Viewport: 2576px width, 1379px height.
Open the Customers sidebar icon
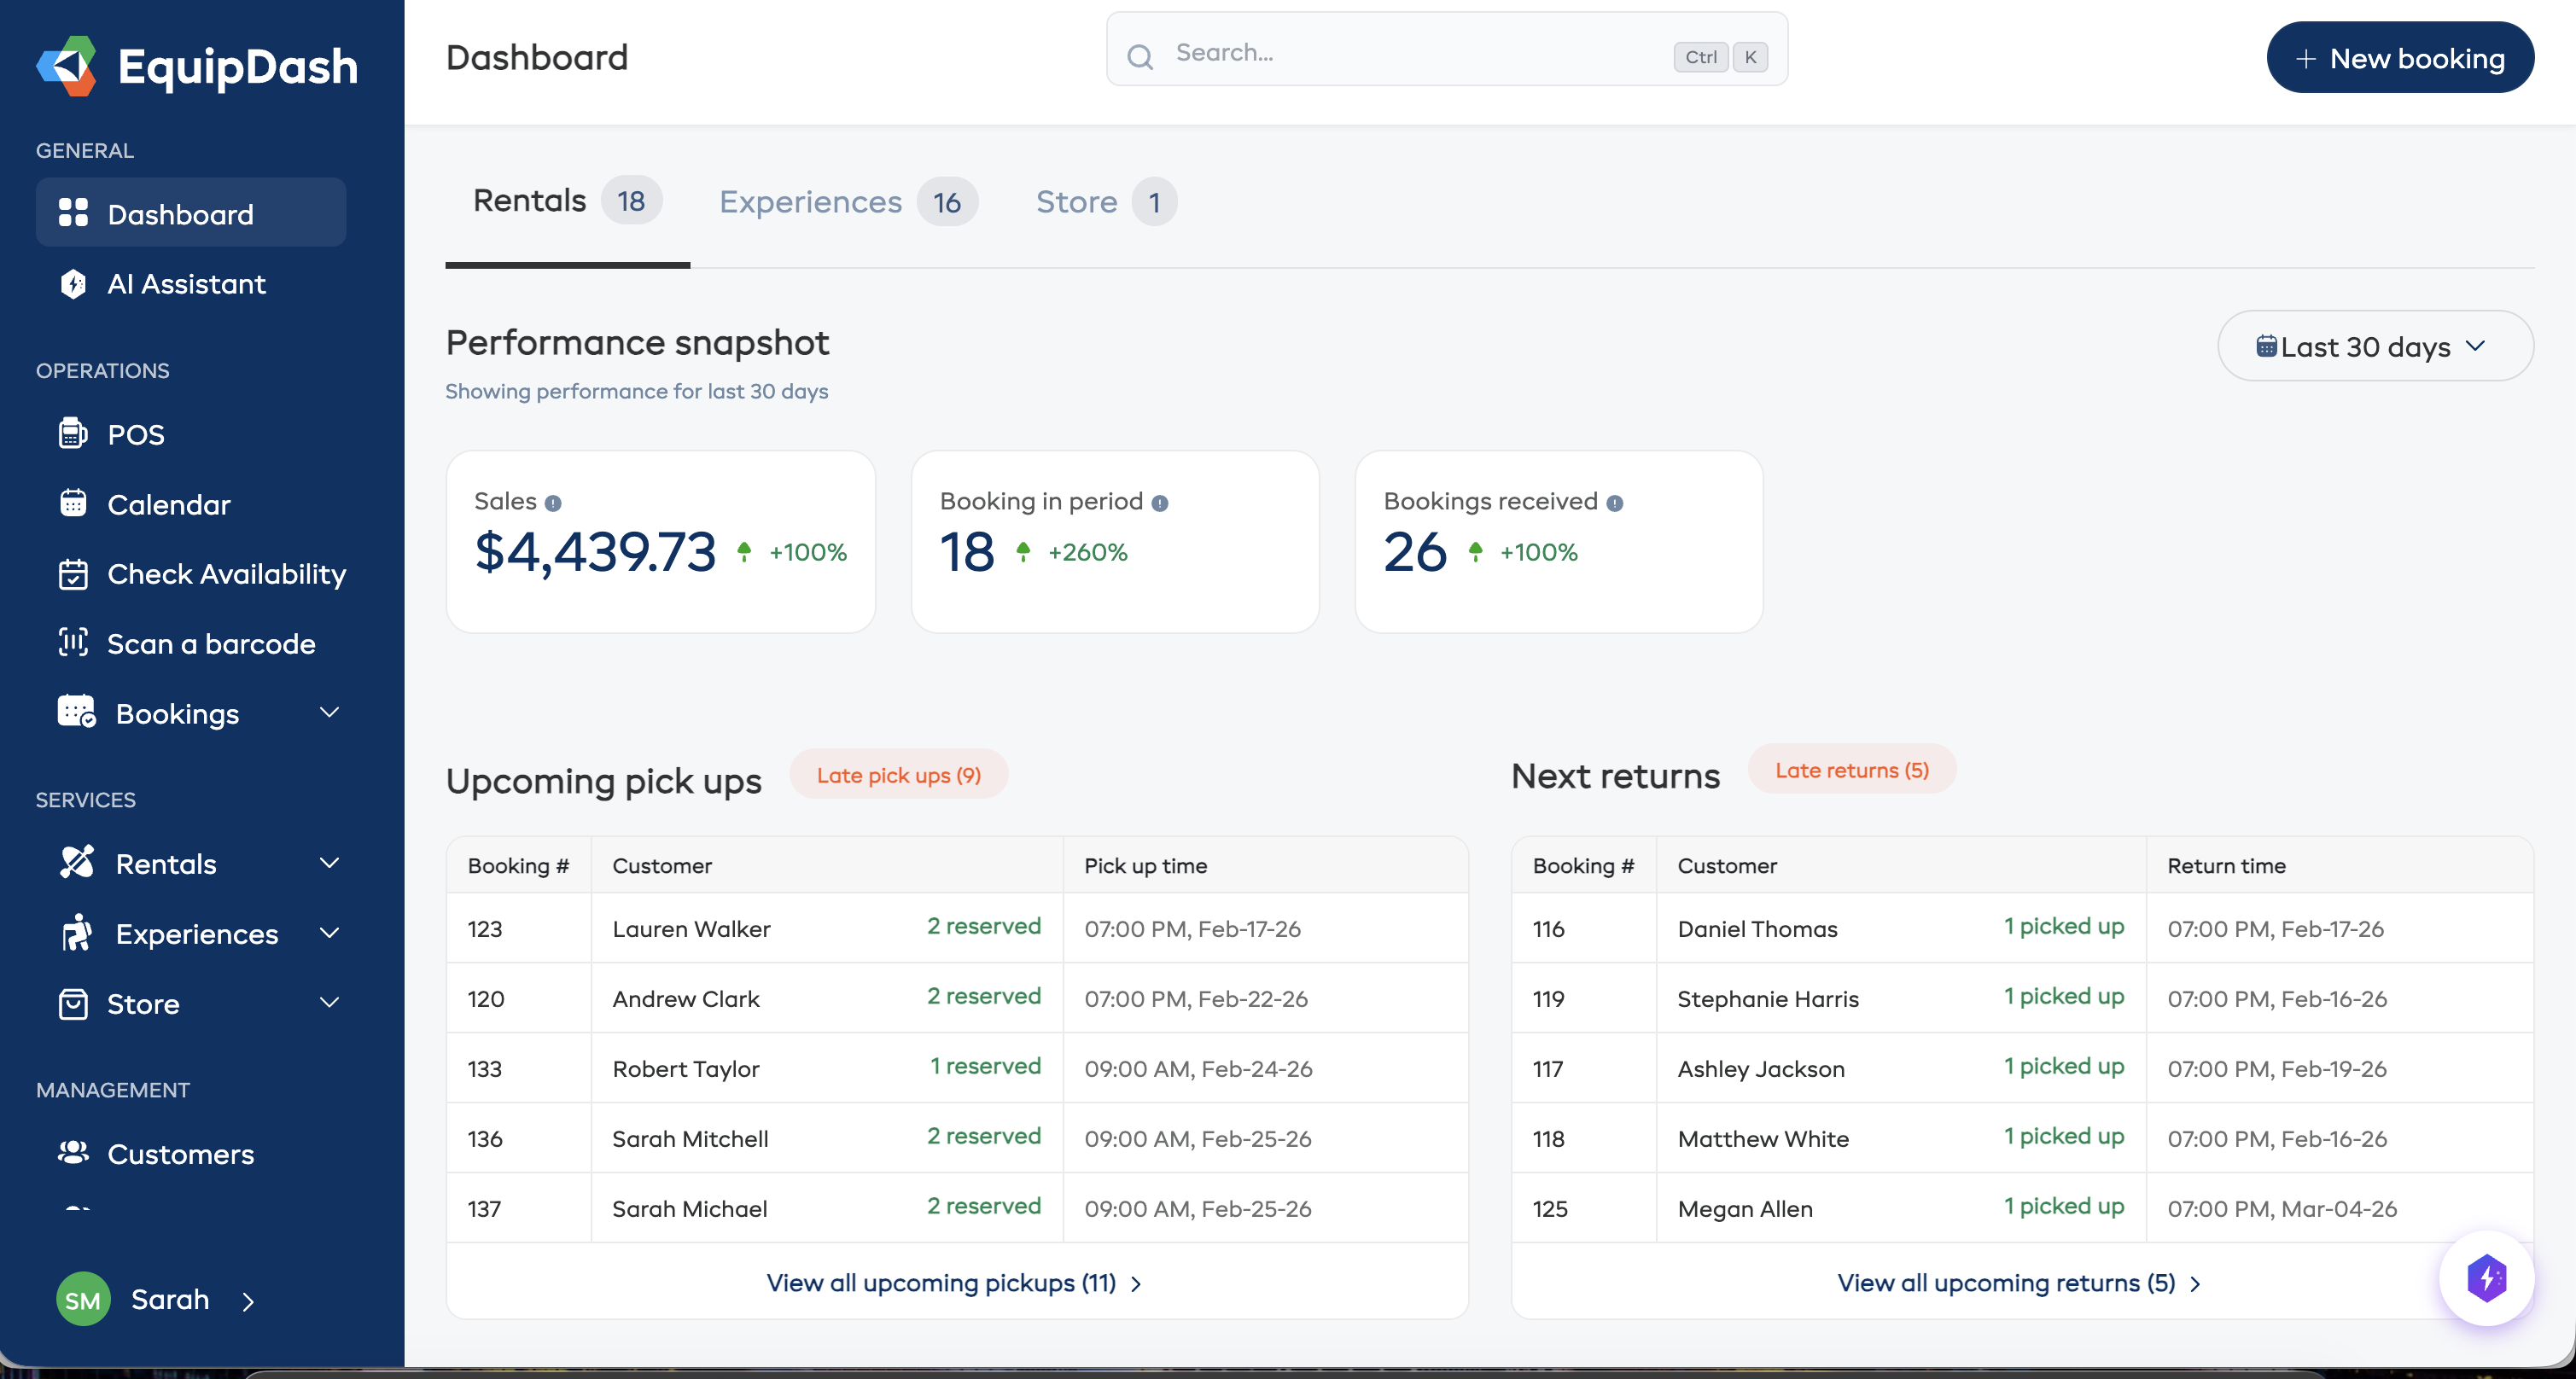pos(73,1153)
